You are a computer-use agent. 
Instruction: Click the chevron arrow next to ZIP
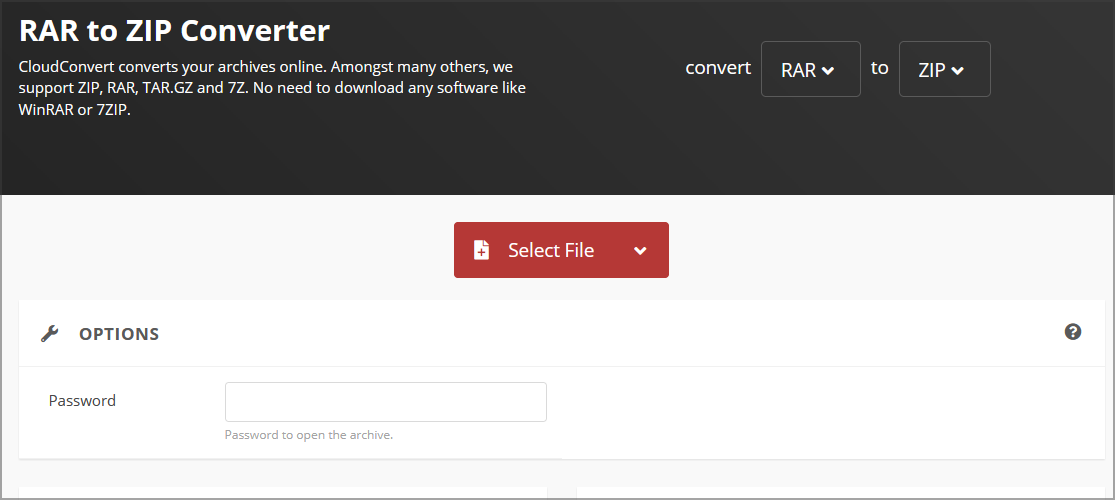958,71
